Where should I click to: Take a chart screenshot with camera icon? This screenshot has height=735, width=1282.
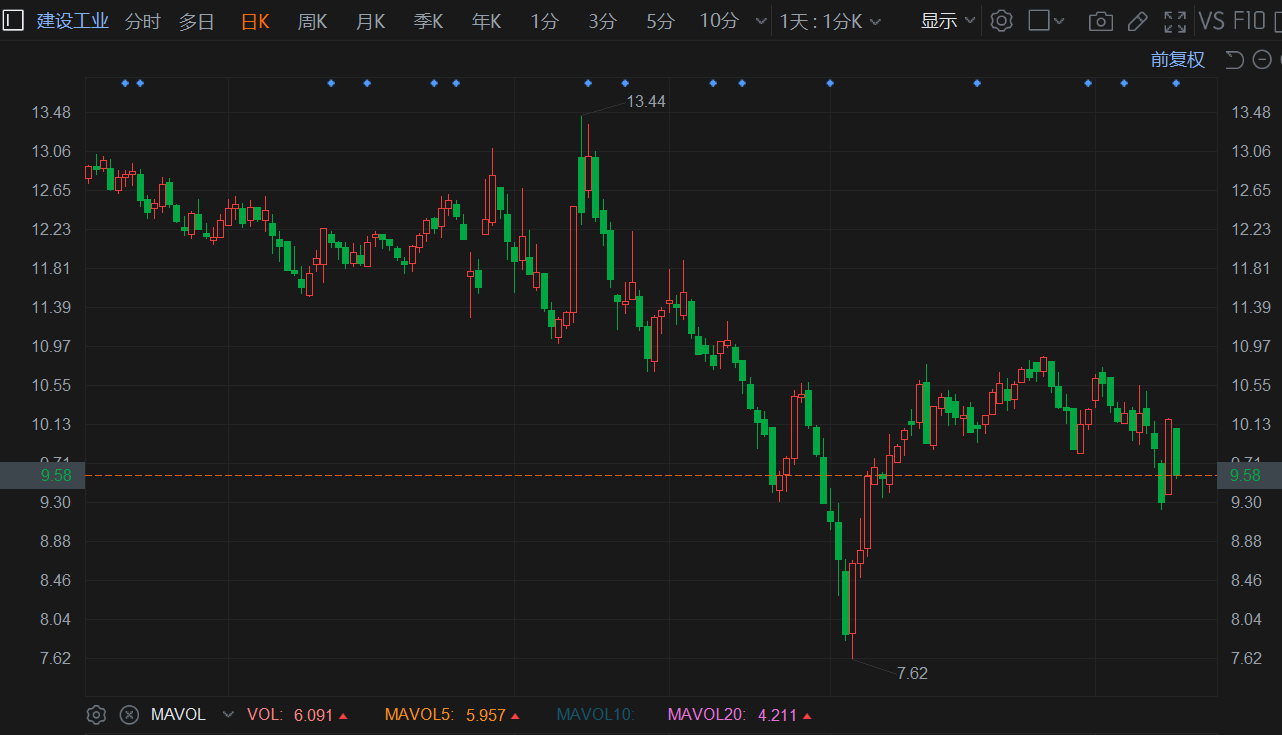click(1100, 21)
